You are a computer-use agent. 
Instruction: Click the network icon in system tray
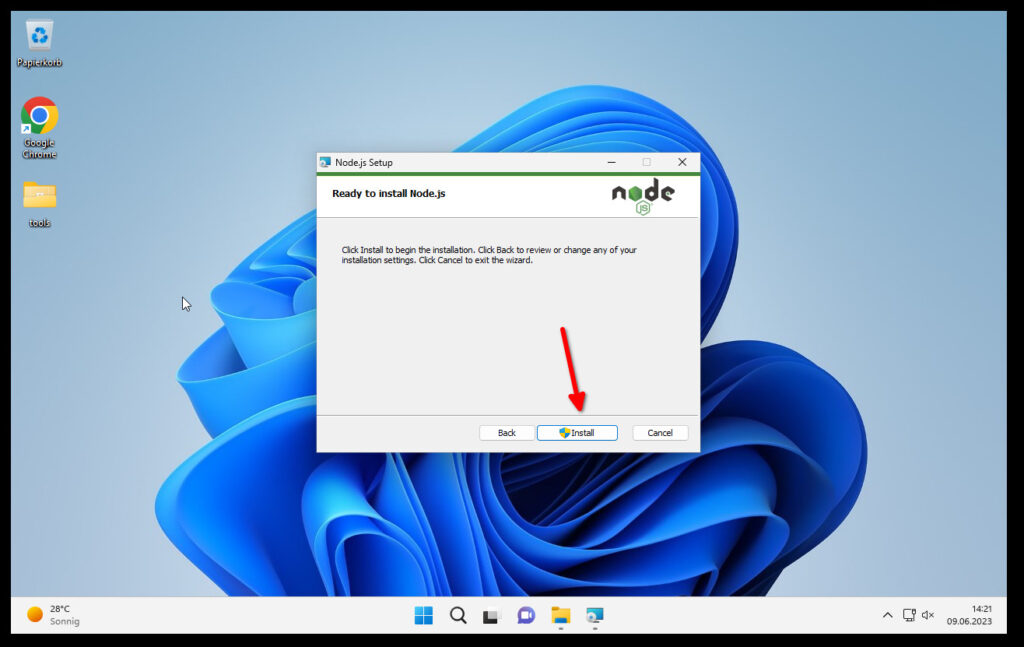(x=909, y=615)
